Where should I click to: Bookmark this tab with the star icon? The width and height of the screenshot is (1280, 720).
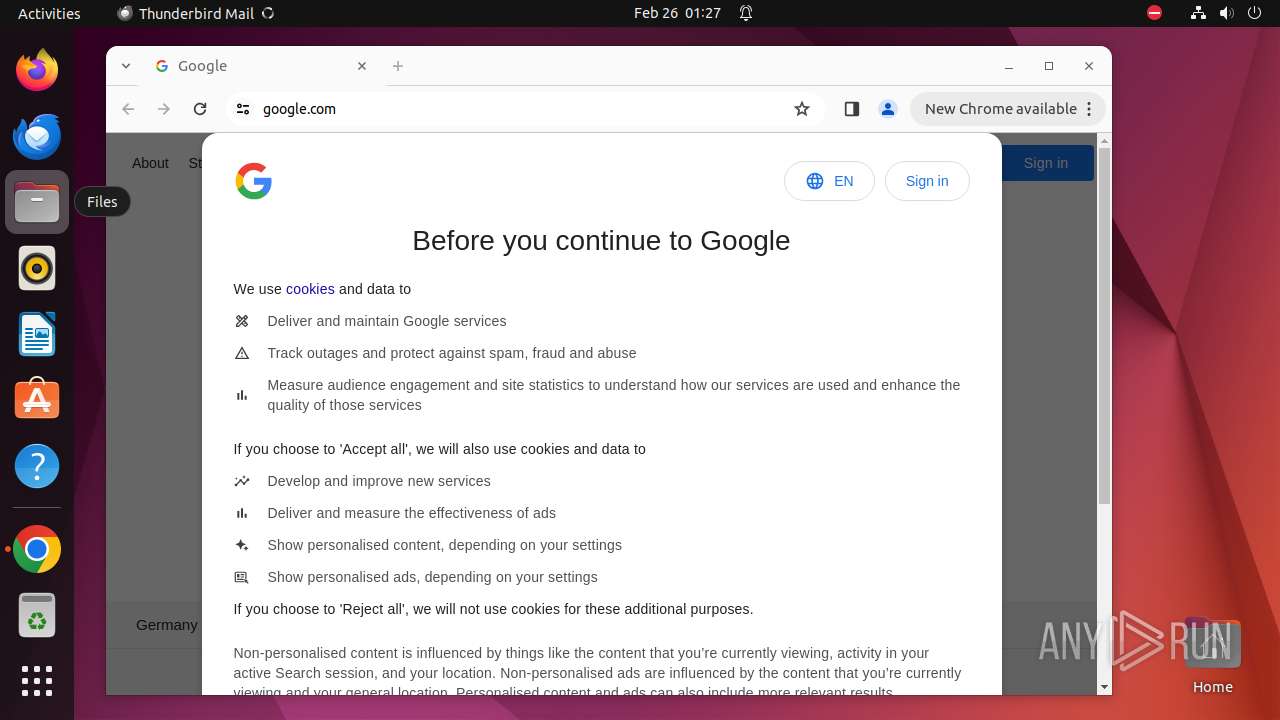(x=802, y=109)
